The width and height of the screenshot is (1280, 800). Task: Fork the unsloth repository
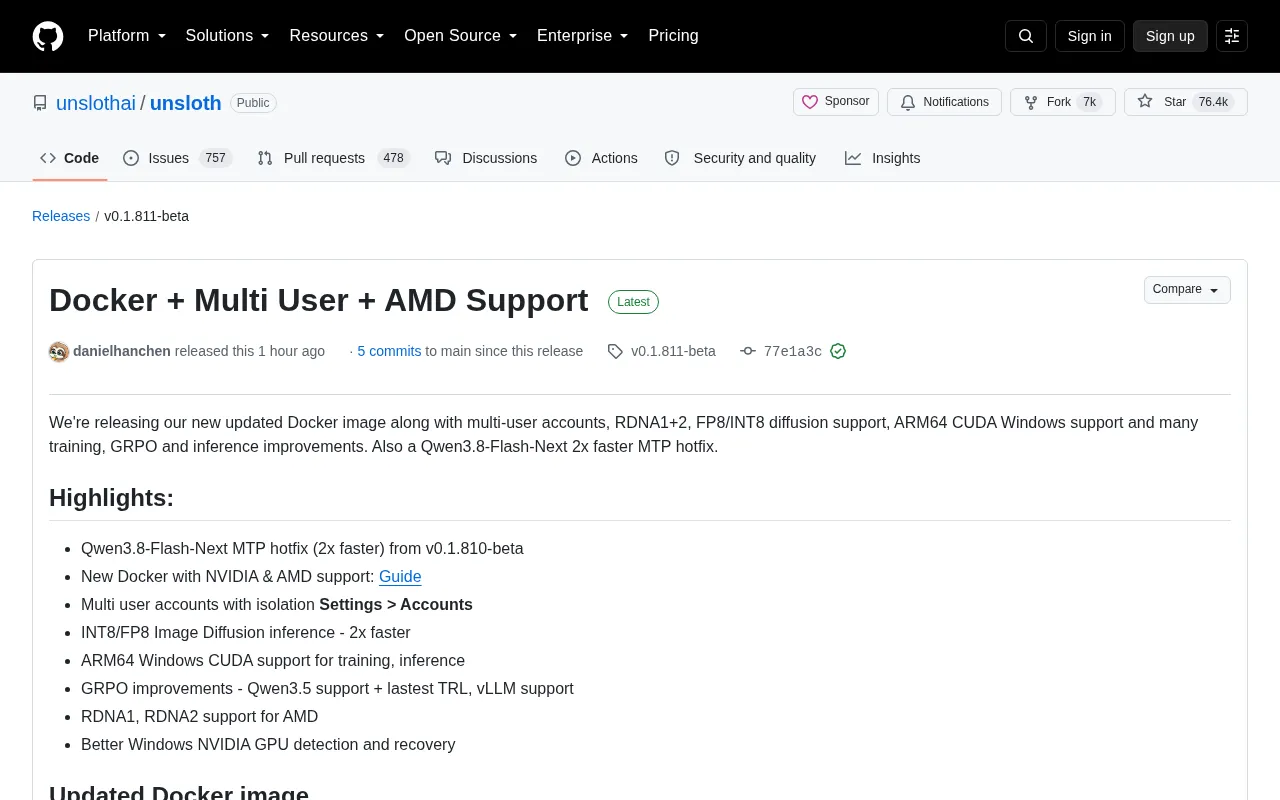pyautogui.click(x=1063, y=102)
